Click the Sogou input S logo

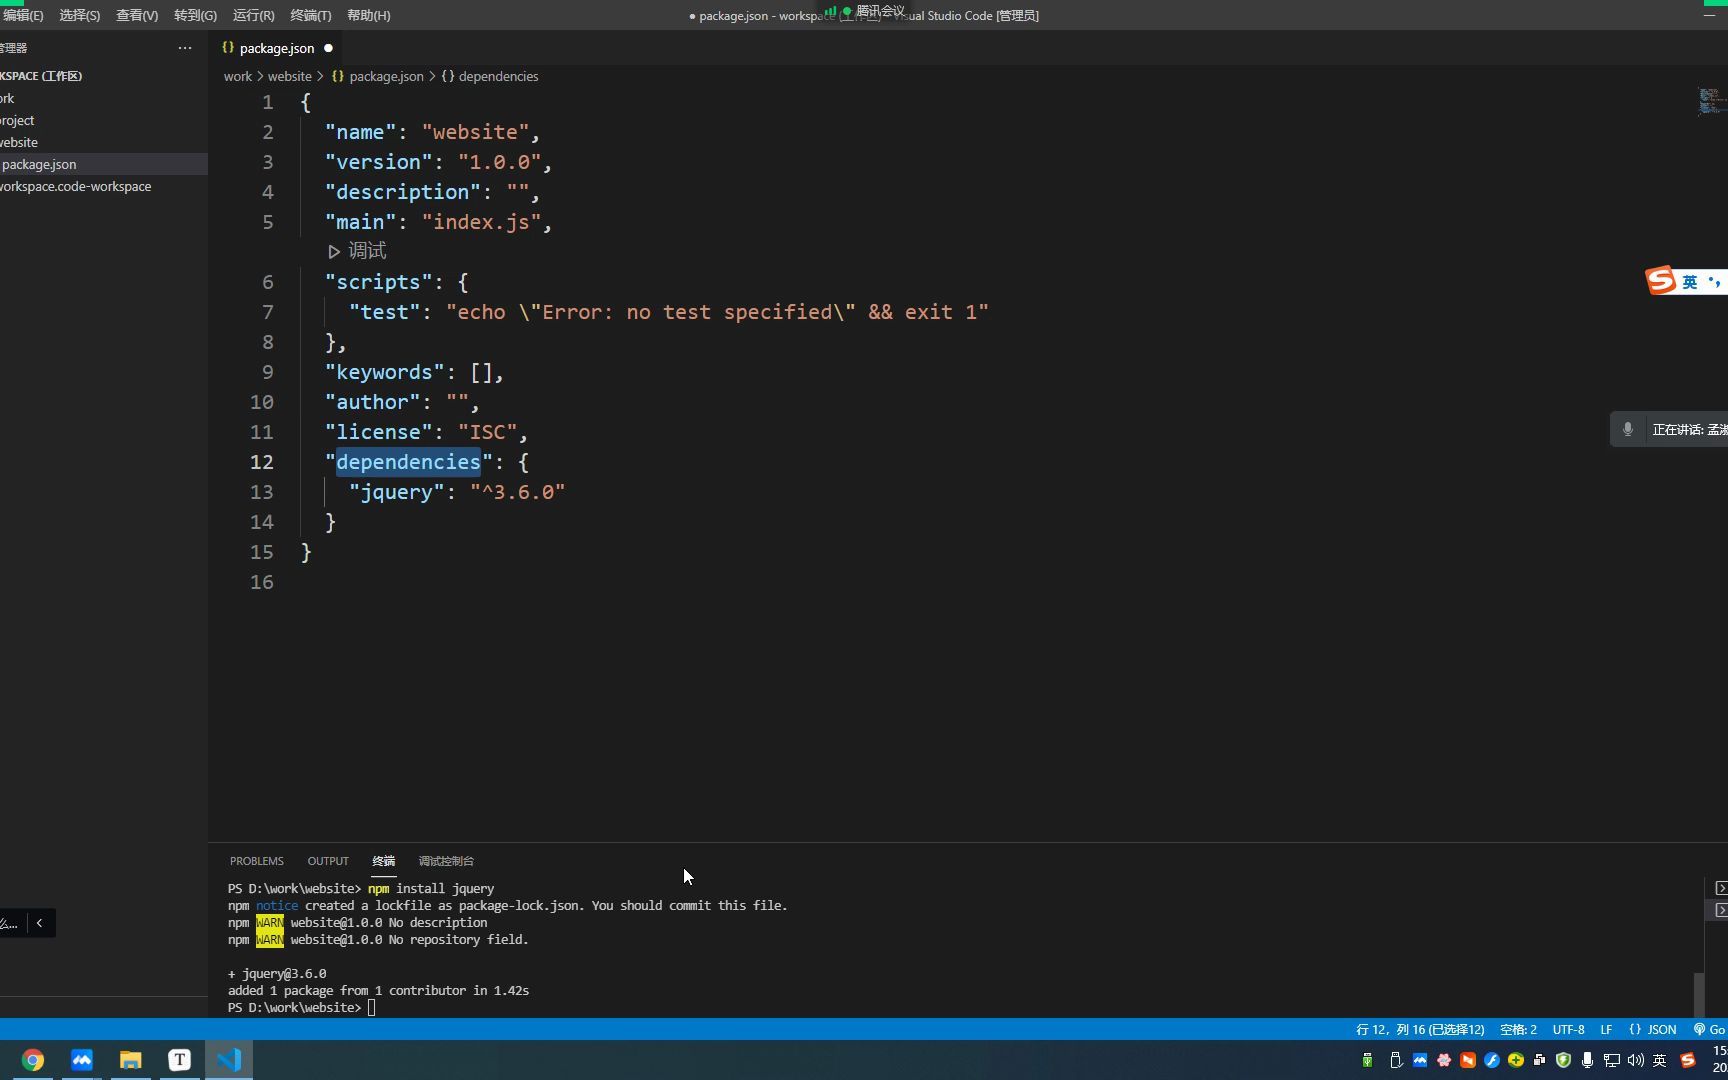tap(1661, 281)
